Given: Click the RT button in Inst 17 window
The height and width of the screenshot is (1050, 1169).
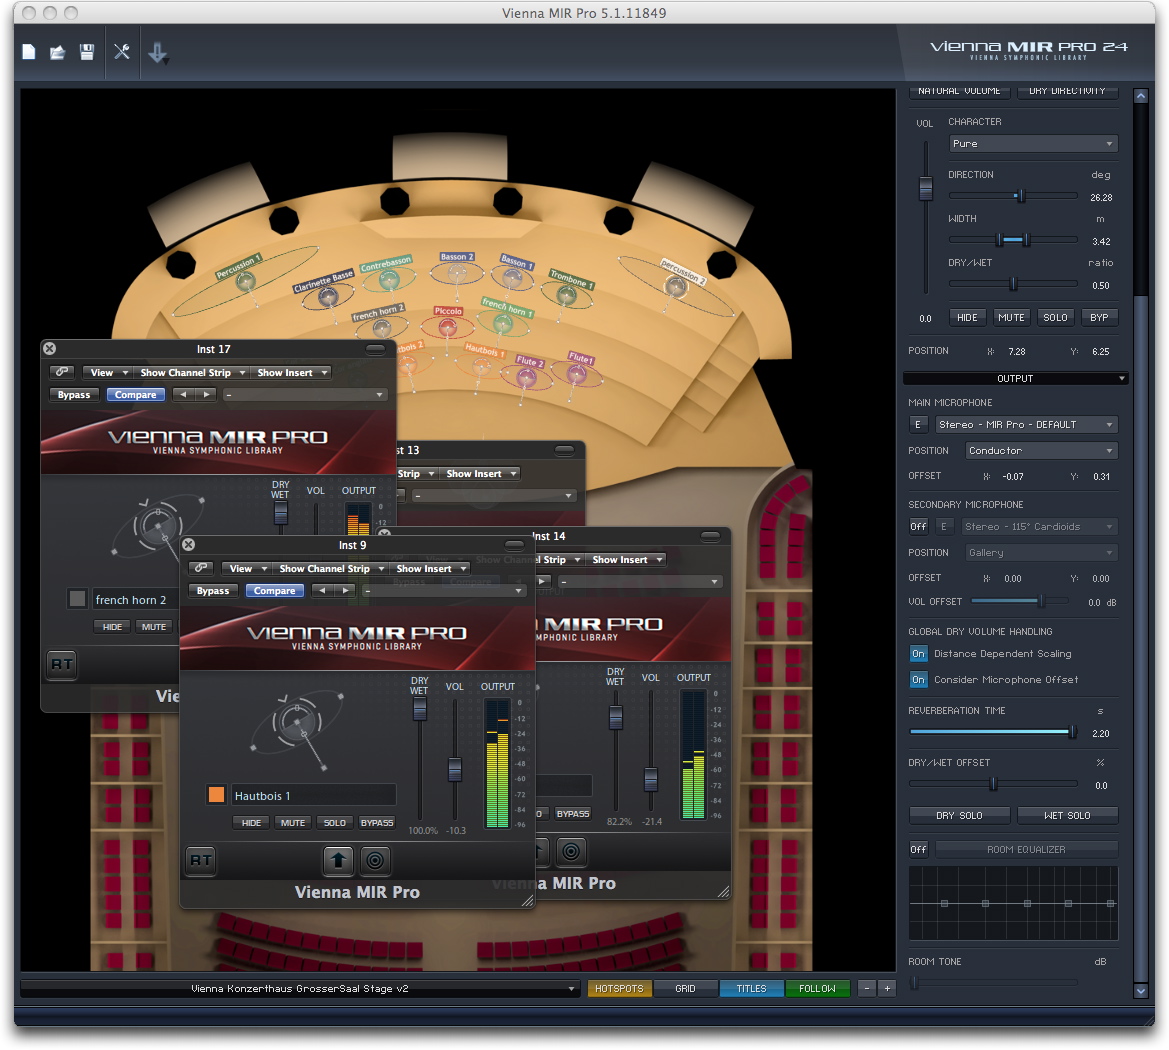Looking at the screenshot, I should pyautogui.click(x=62, y=664).
